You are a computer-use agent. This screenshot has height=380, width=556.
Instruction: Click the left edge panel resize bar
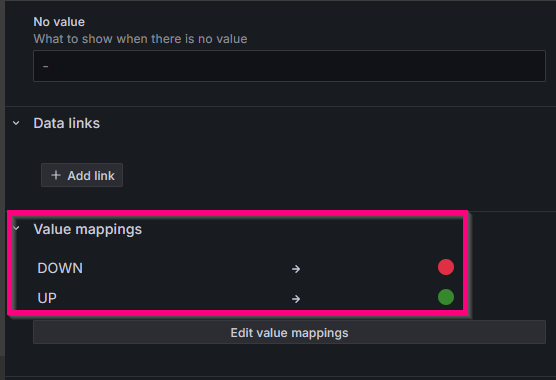point(2,177)
